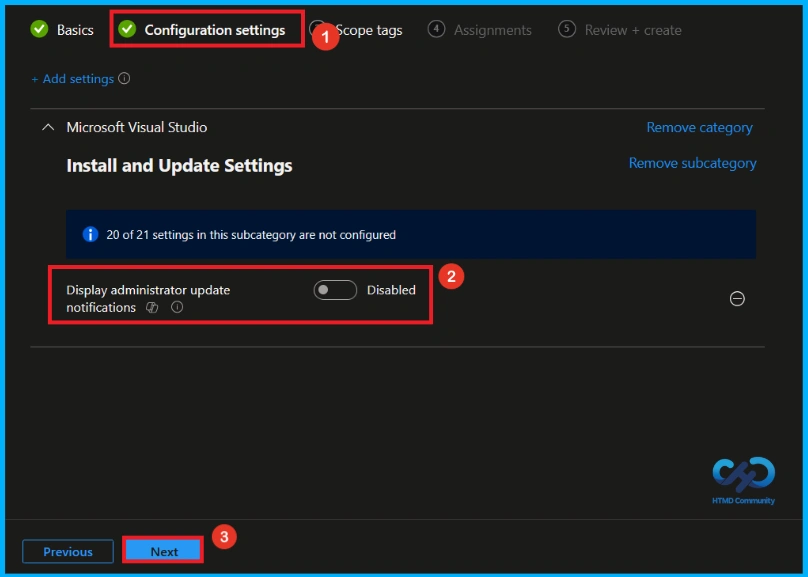Open the Basics step tab
Image resolution: width=808 pixels, height=577 pixels.
click(x=62, y=30)
